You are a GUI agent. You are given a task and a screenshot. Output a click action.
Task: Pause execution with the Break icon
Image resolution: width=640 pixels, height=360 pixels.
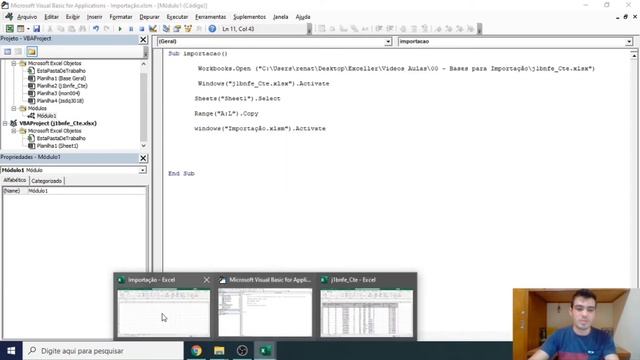coord(131,29)
